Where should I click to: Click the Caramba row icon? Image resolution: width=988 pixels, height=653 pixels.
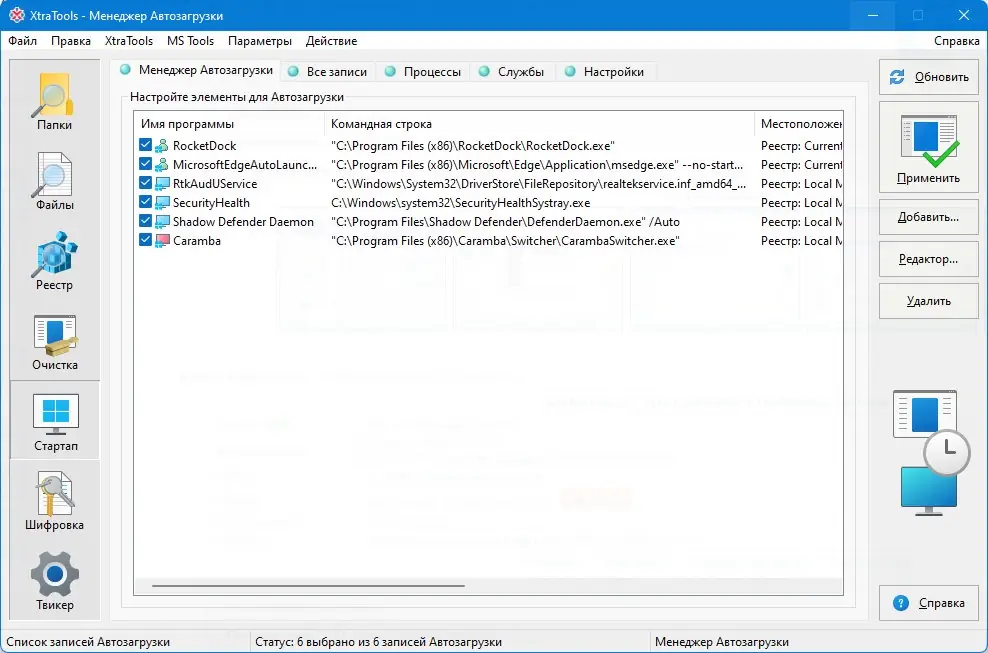tap(162, 240)
